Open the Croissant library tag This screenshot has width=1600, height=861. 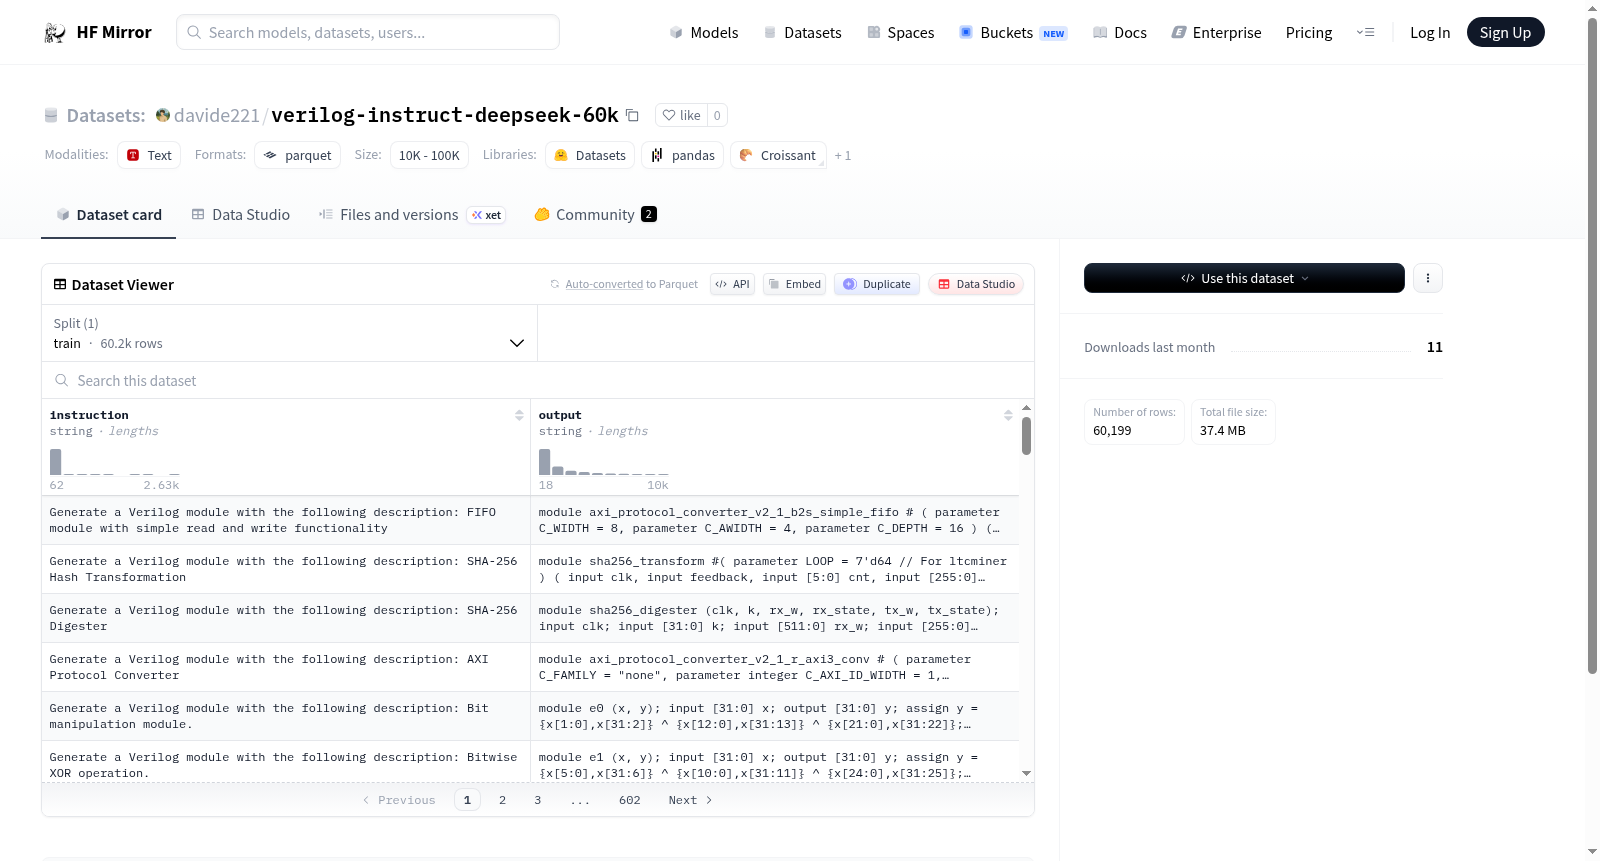point(778,155)
